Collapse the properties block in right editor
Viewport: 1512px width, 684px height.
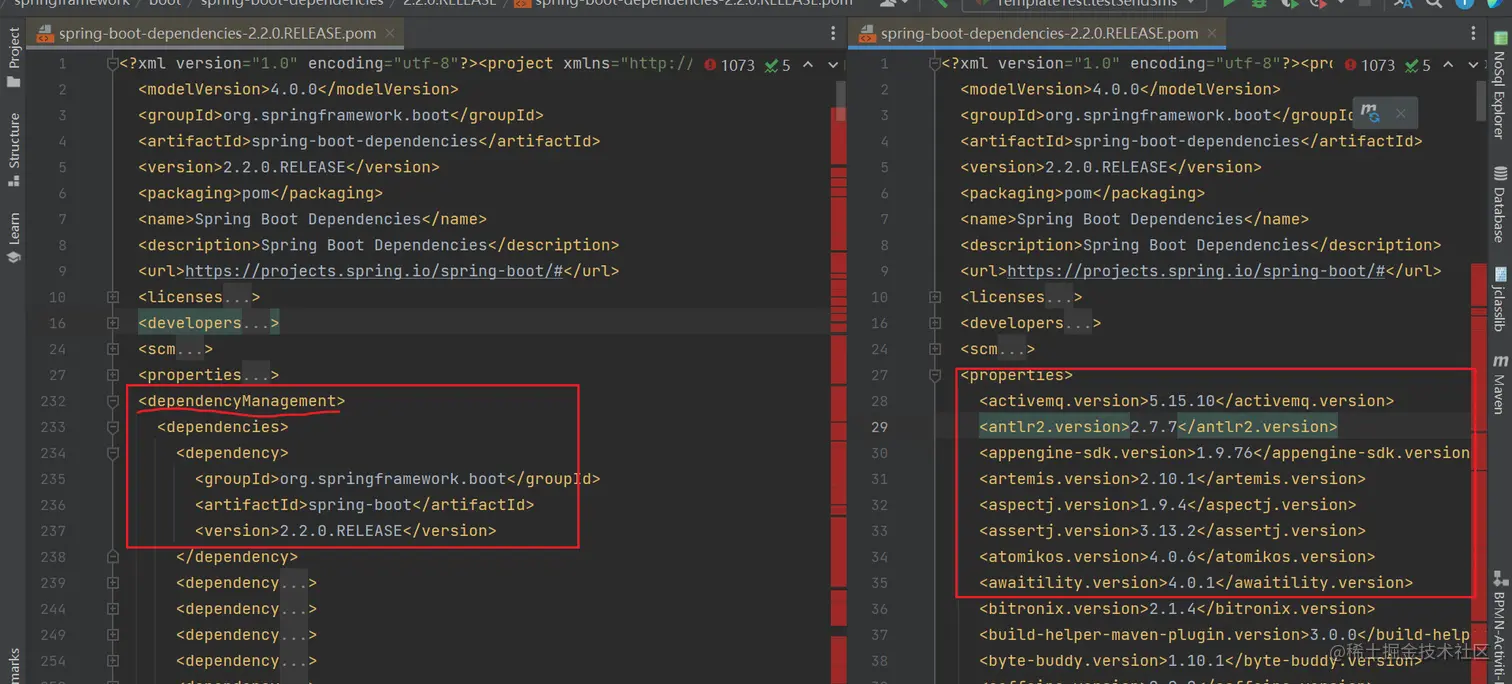pyautogui.click(x=935, y=375)
